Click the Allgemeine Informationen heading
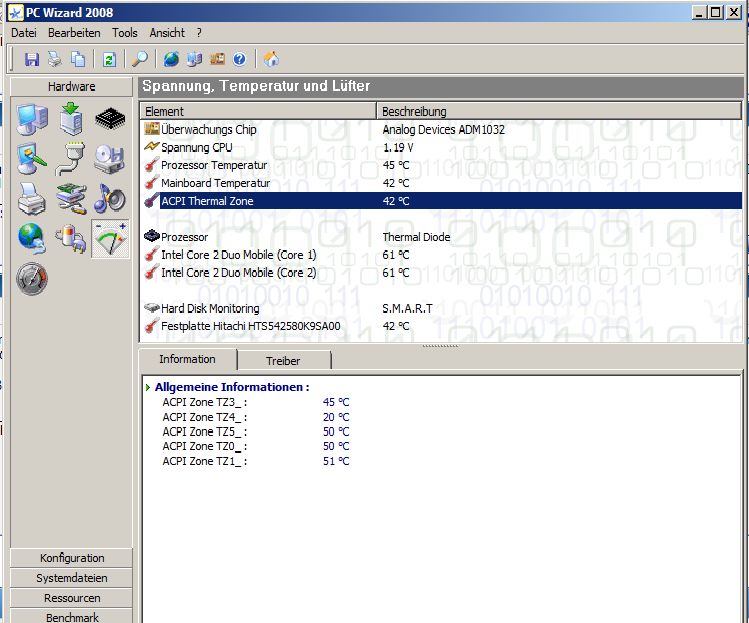The height and width of the screenshot is (623, 749). [232, 387]
